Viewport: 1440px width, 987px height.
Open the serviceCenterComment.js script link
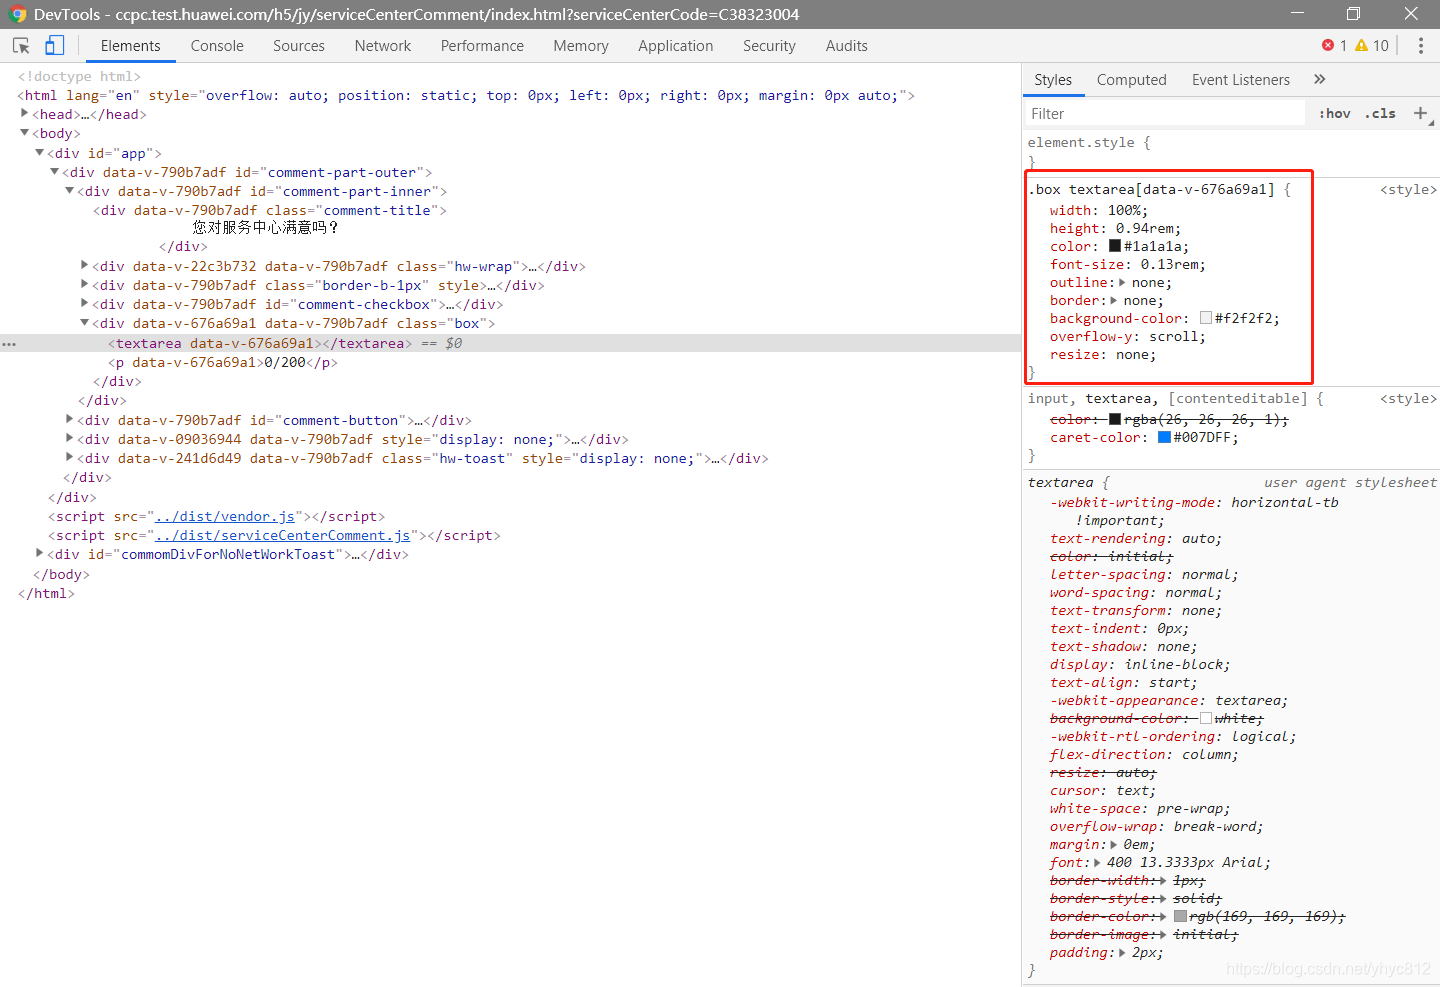283,535
